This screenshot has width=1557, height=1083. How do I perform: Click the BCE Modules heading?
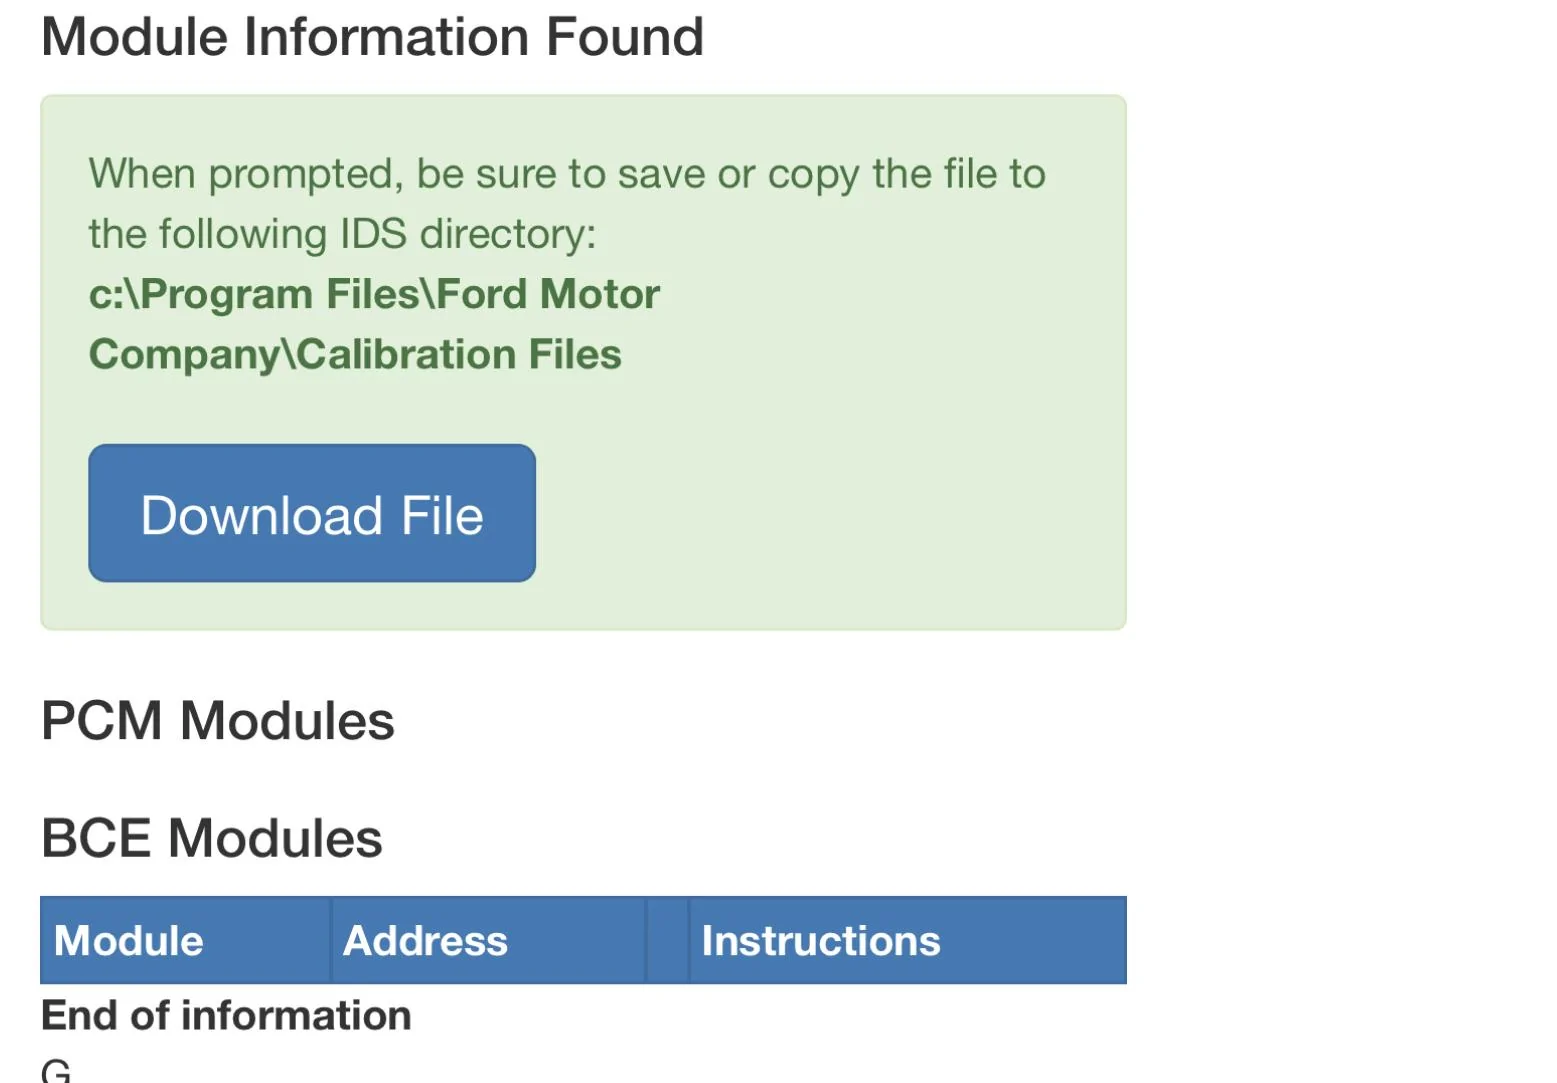tap(211, 838)
